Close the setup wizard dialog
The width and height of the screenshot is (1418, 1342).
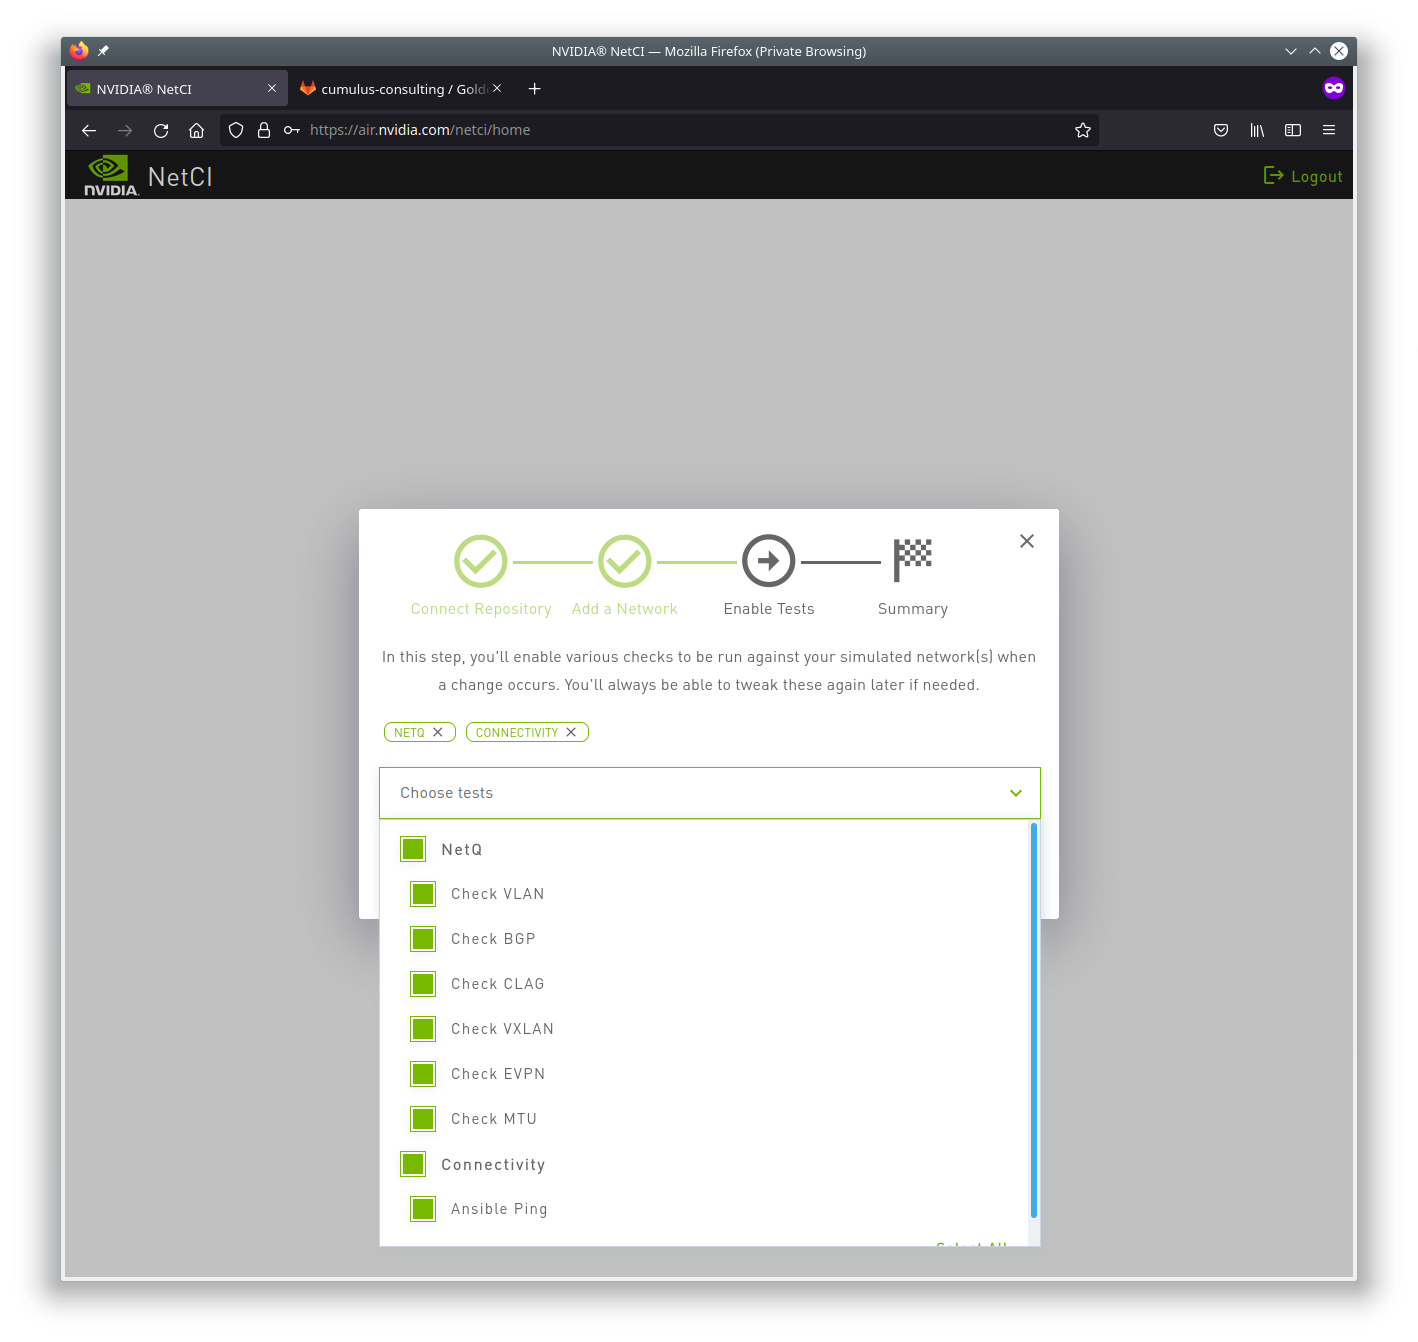click(x=1027, y=541)
